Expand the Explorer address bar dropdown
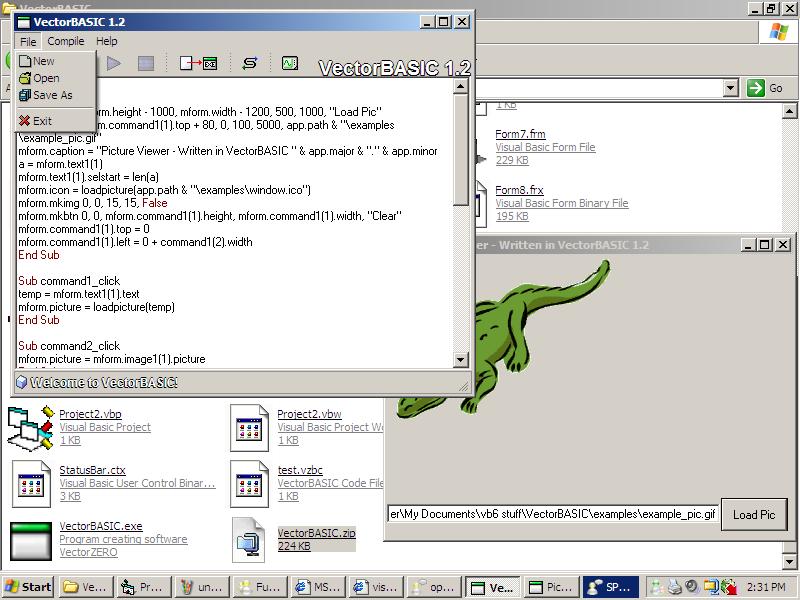This screenshot has width=800, height=600. click(x=730, y=88)
